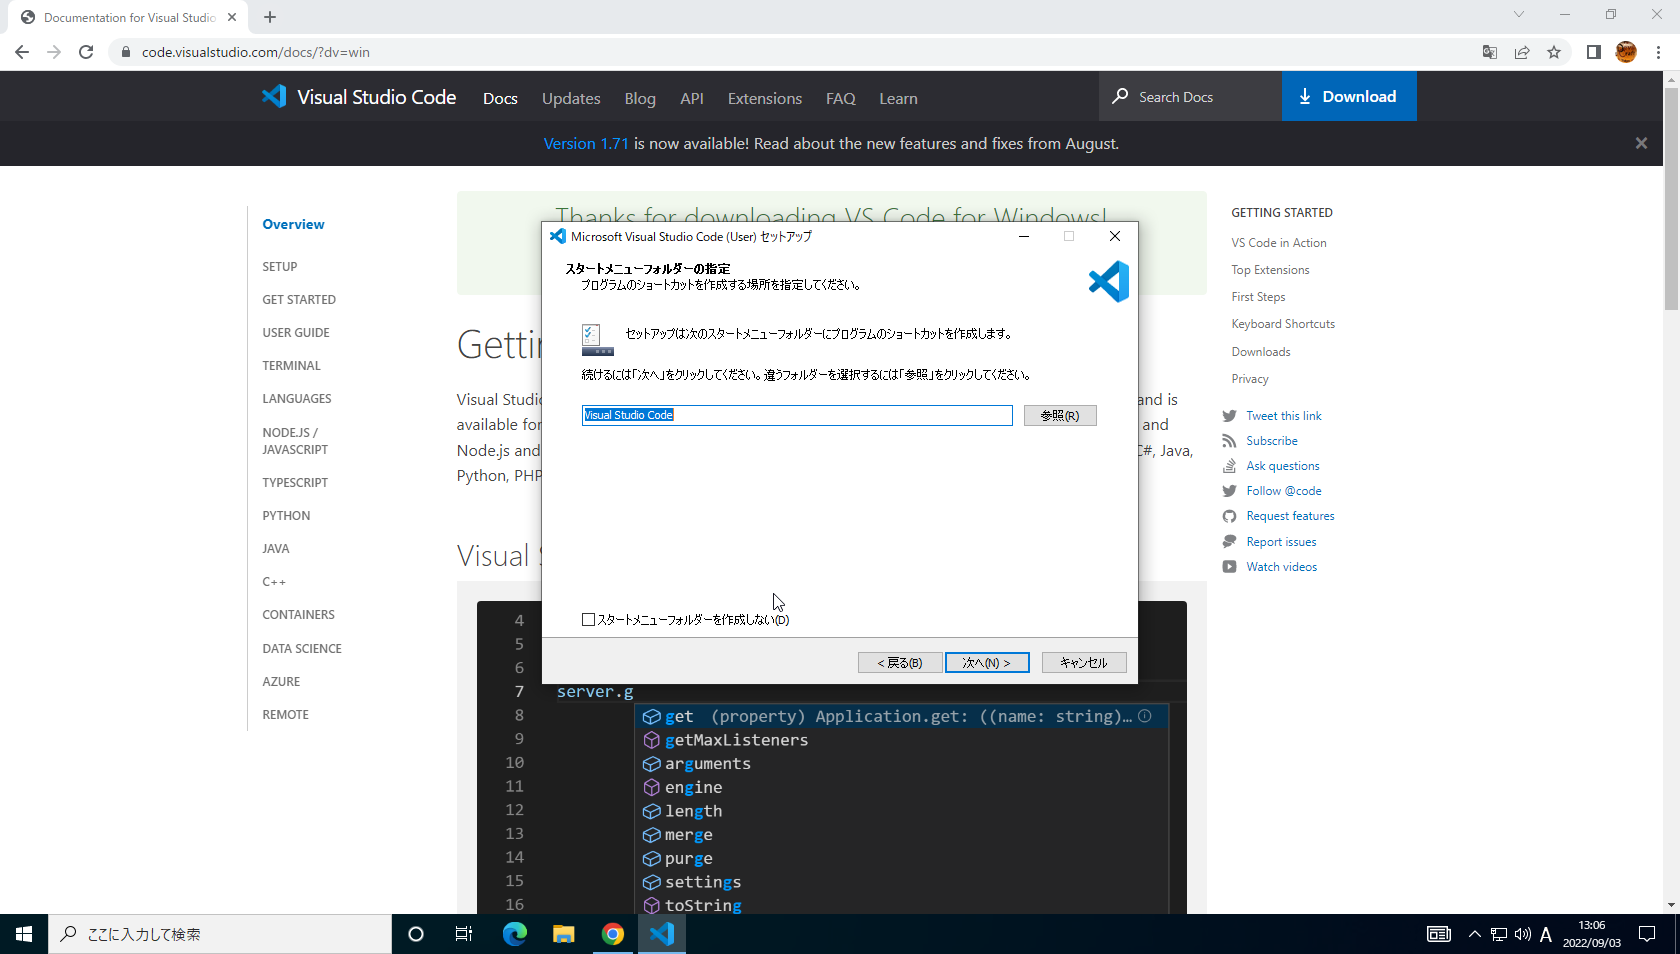The image size is (1680, 954).
Task: Open Extensions in the navbar
Action: (765, 98)
